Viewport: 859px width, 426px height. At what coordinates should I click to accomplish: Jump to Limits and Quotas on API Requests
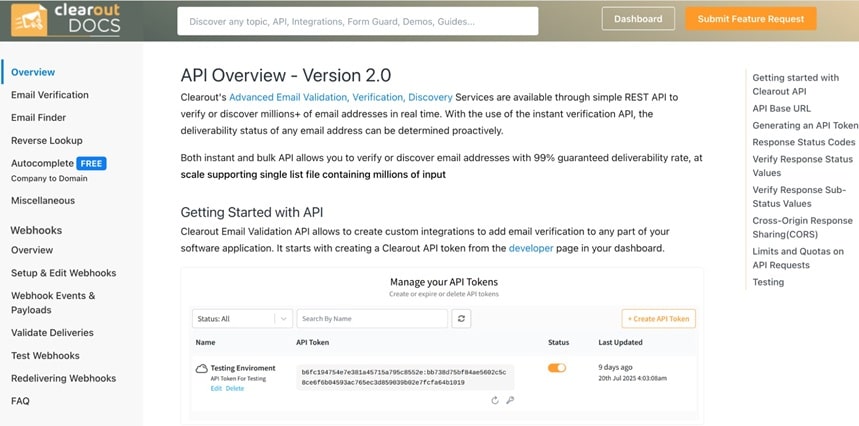click(798, 258)
